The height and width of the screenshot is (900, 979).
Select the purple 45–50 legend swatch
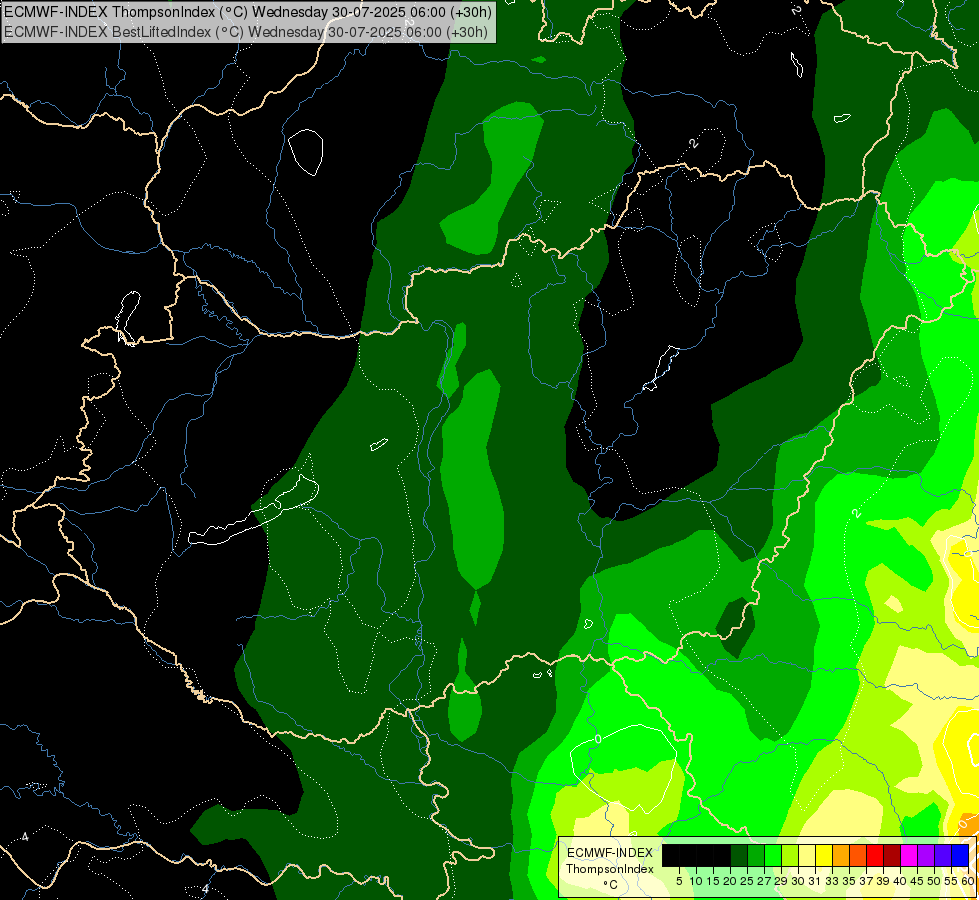[x=926, y=855]
